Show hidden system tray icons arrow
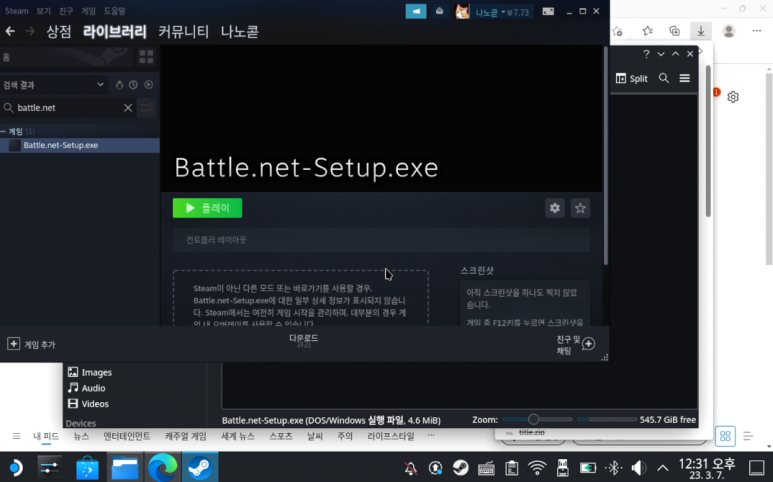 pos(663,467)
